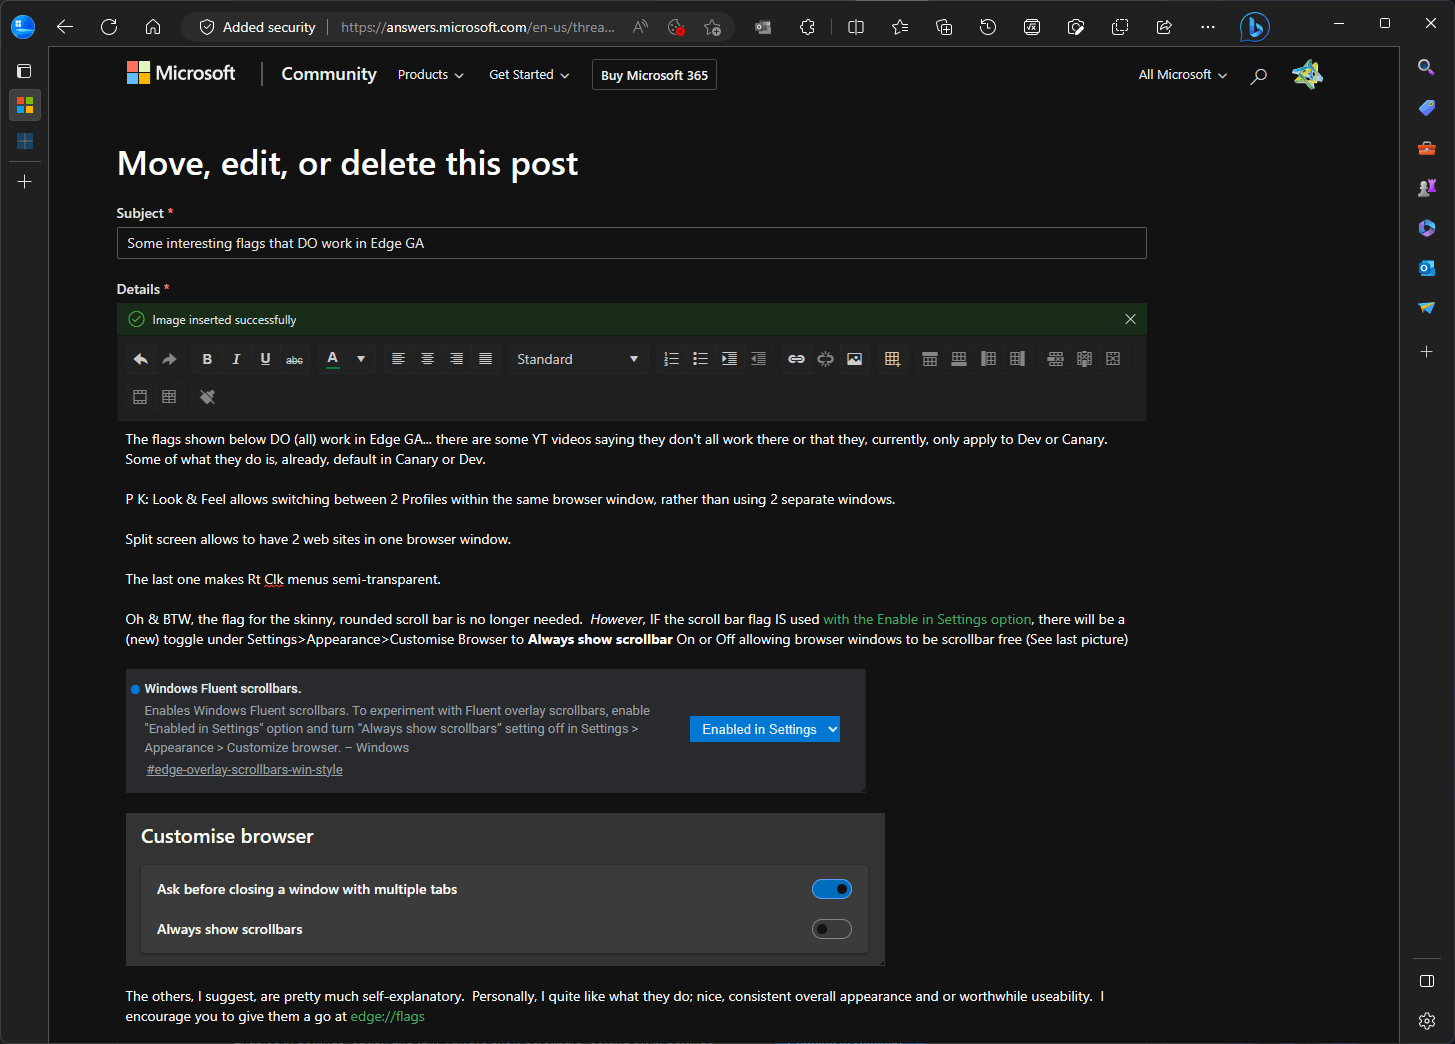Toggle Edge split screen
This screenshot has height=1044, width=1455.
click(856, 27)
